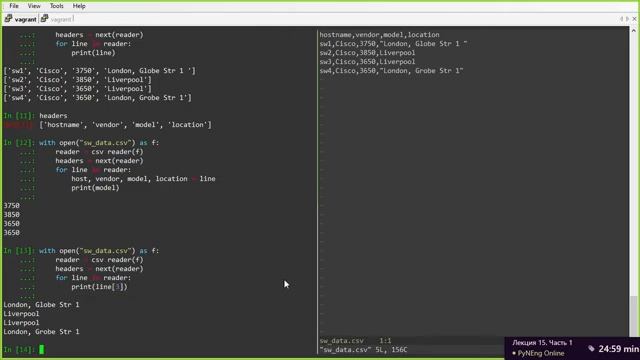Click the scrollbar up arrow

tap(633, 31)
